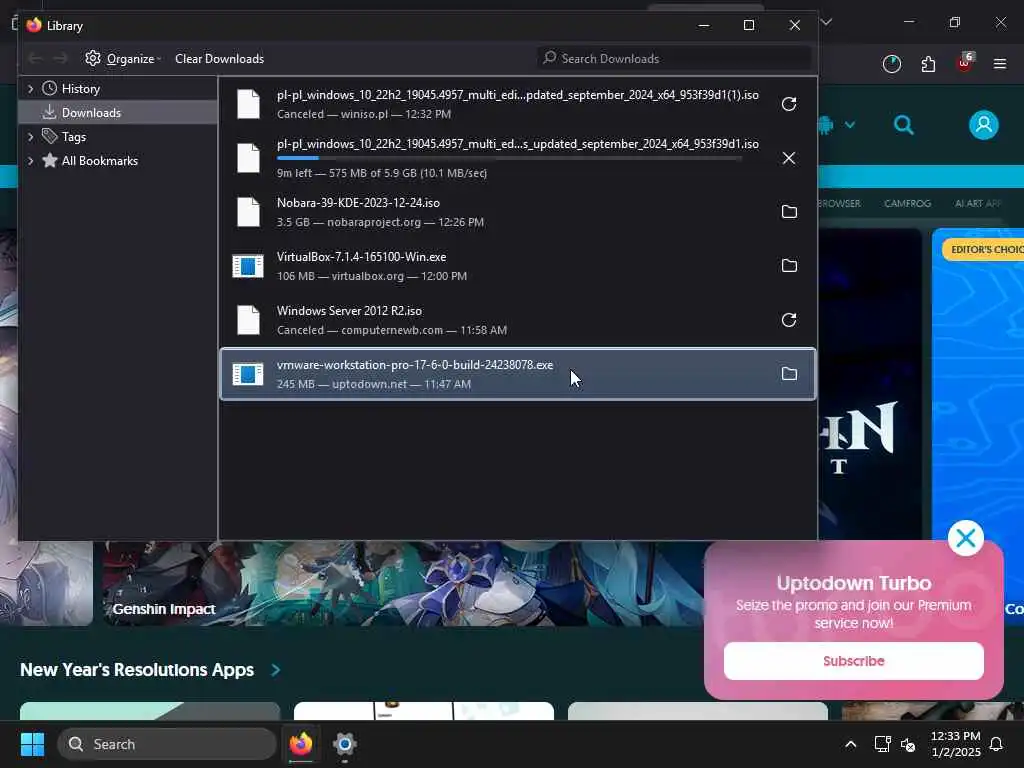Image resolution: width=1024 pixels, height=768 pixels.
Task: Select the first canceled pl-pl_windows_10 ISO filename
Action: point(517,95)
